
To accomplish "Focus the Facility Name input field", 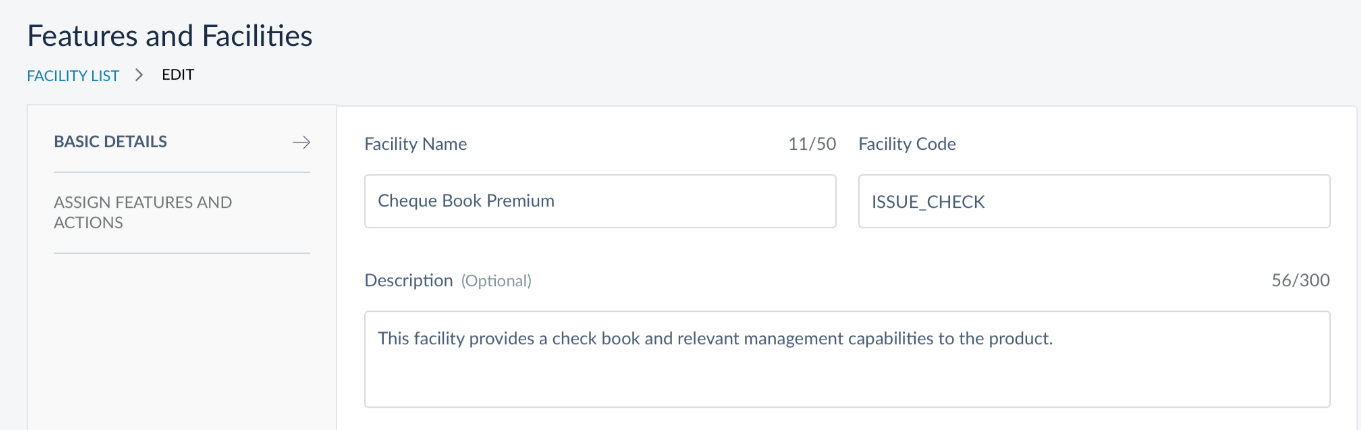I will point(600,201).
